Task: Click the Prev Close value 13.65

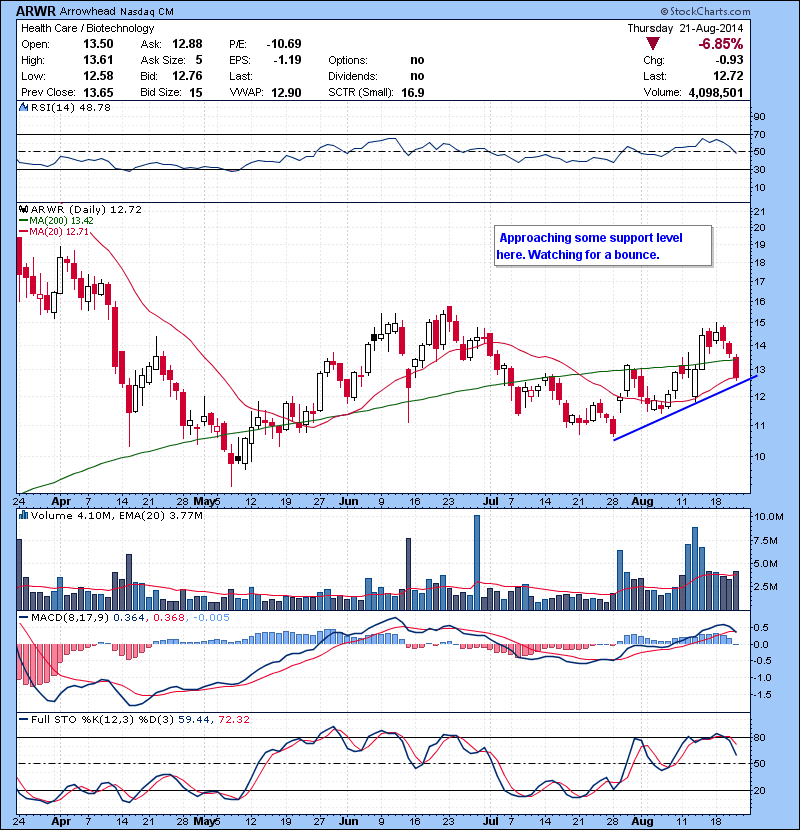Action: click(x=98, y=92)
